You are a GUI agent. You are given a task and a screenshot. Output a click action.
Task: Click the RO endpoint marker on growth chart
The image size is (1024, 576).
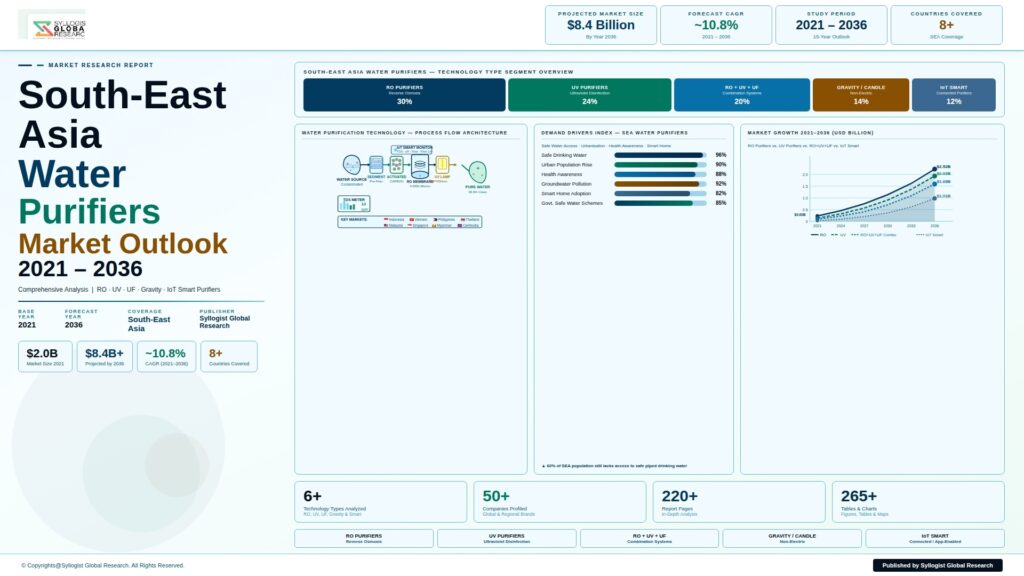[934, 168]
